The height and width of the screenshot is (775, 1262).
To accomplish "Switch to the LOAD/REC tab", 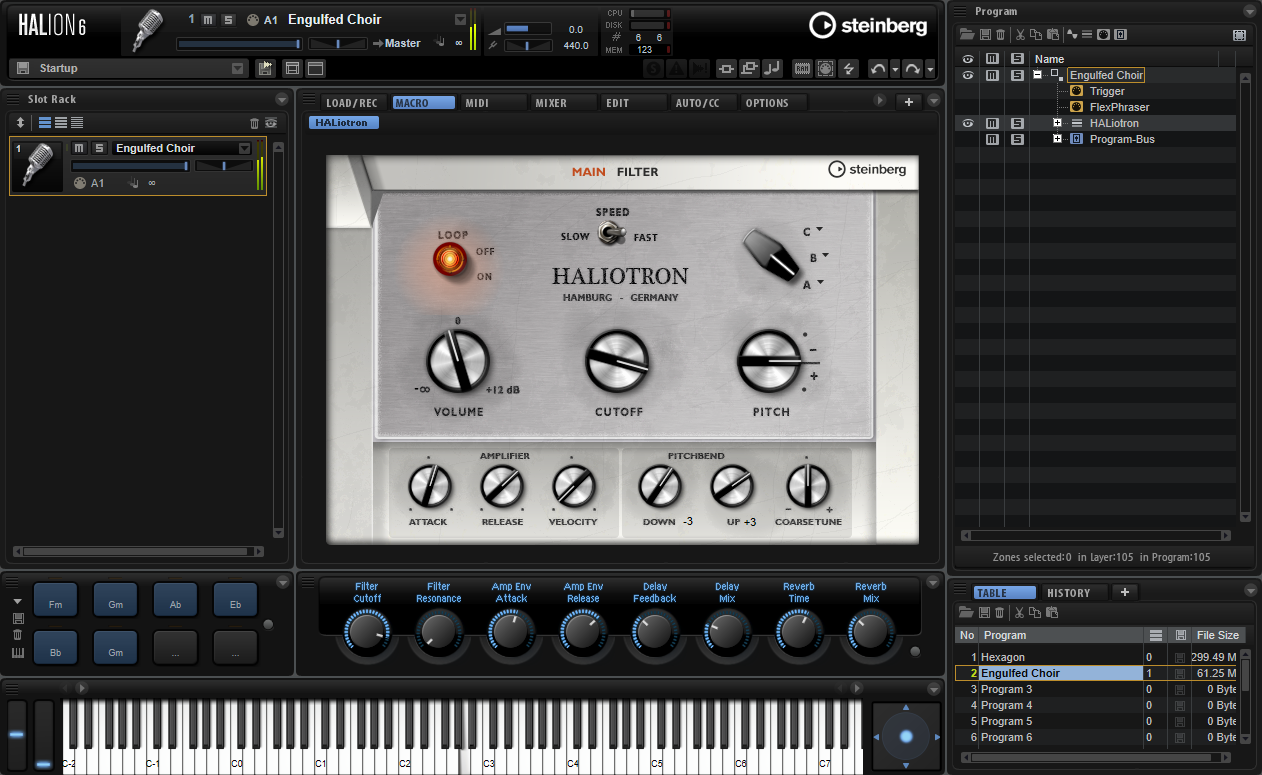I will point(352,103).
